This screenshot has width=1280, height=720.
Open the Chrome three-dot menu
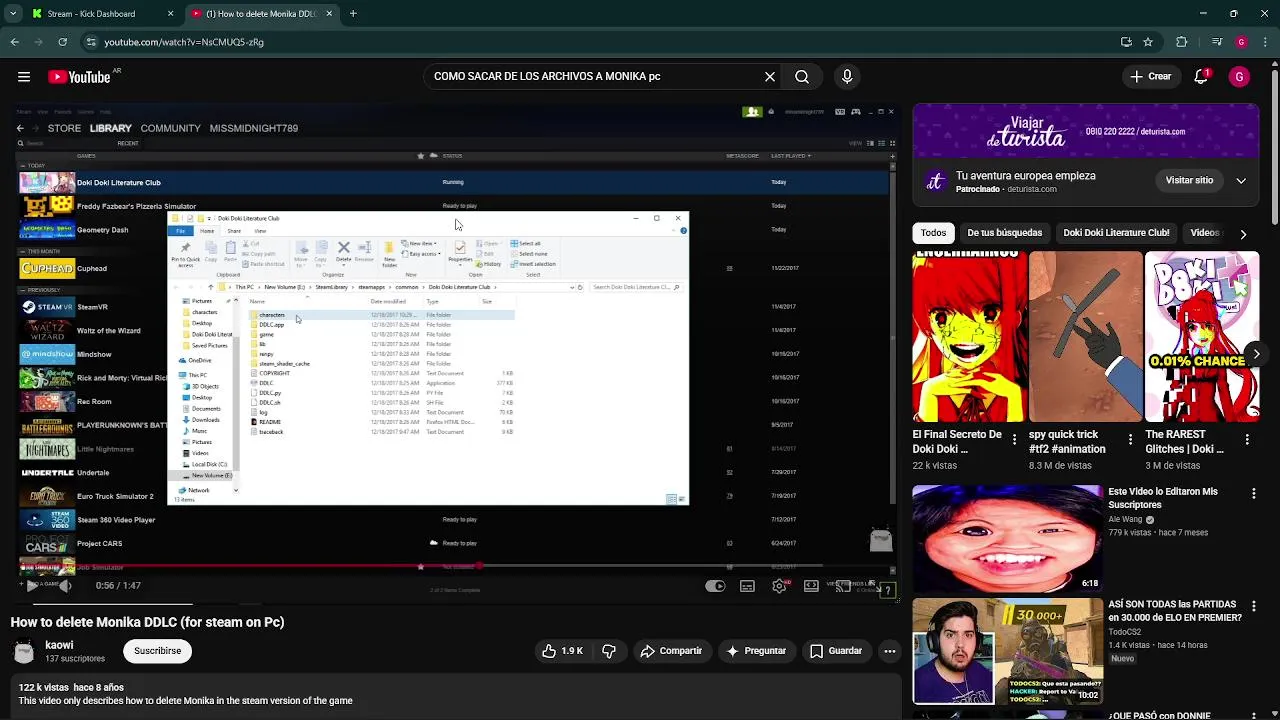pyautogui.click(x=1265, y=42)
